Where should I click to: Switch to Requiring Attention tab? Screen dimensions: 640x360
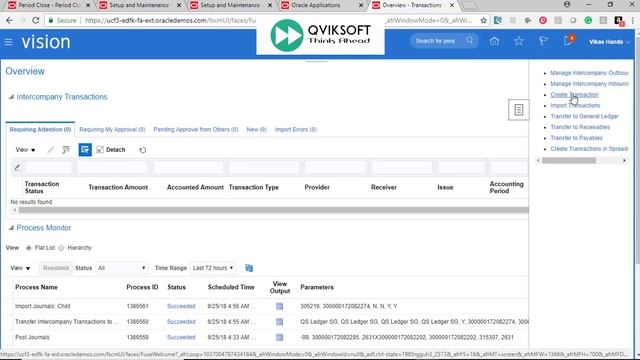40,129
